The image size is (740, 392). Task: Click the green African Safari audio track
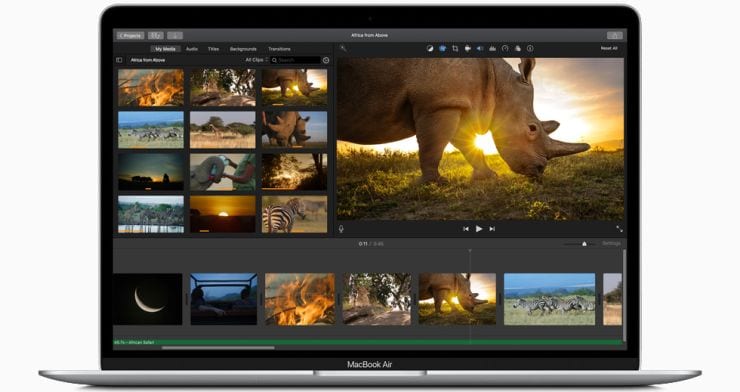tap(368, 342)
